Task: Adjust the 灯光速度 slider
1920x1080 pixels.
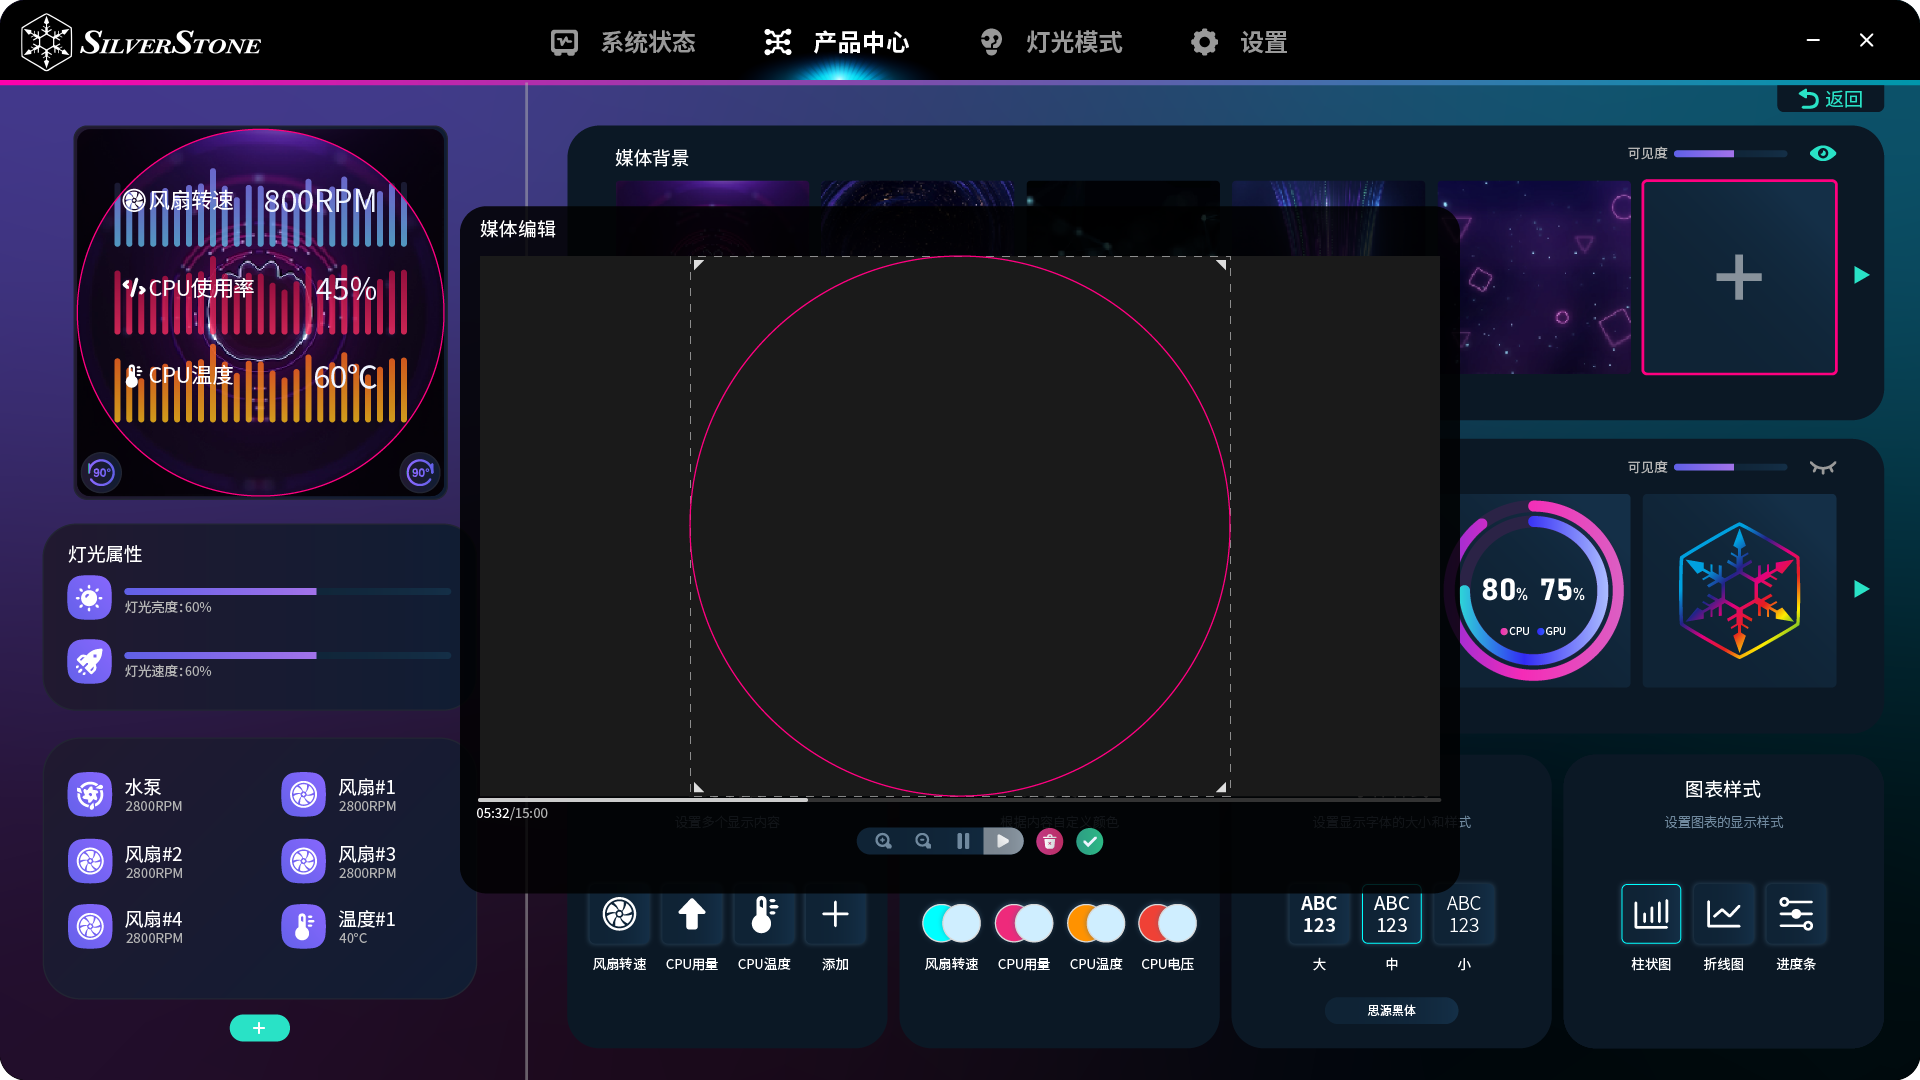Action: (316, 655)
